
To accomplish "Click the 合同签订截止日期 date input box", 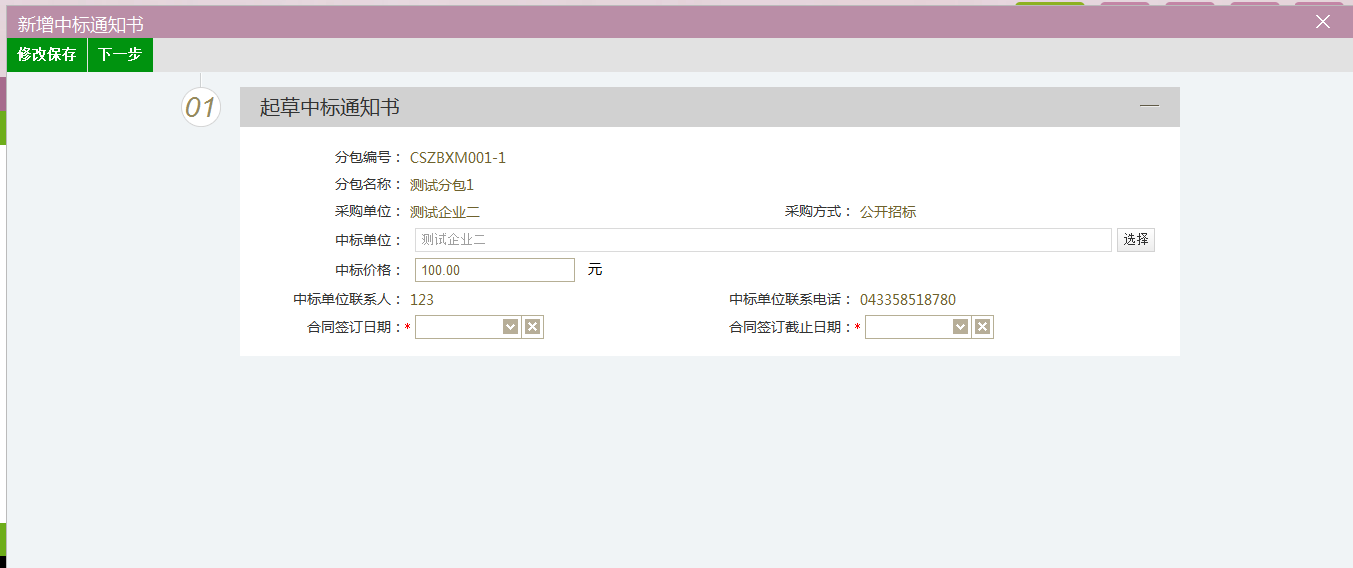I will click(x=908, y=327).
